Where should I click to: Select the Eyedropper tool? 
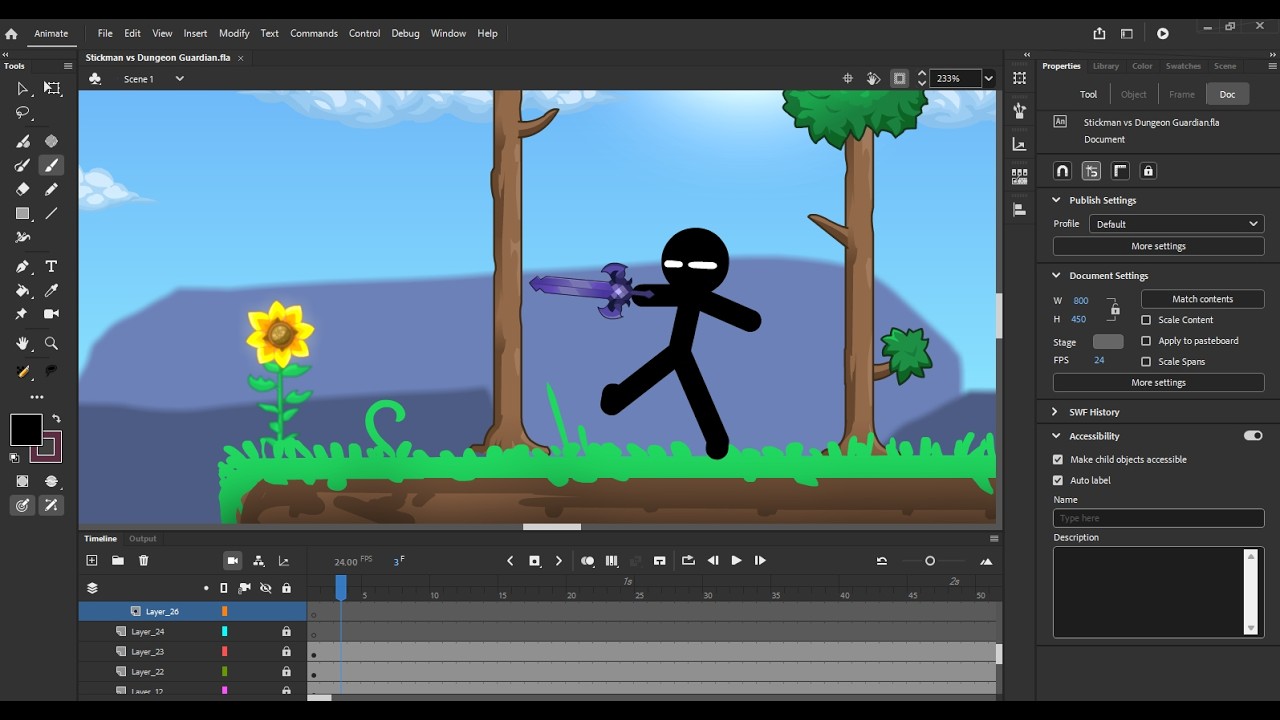pyautogui.click(x=52, y=291)
